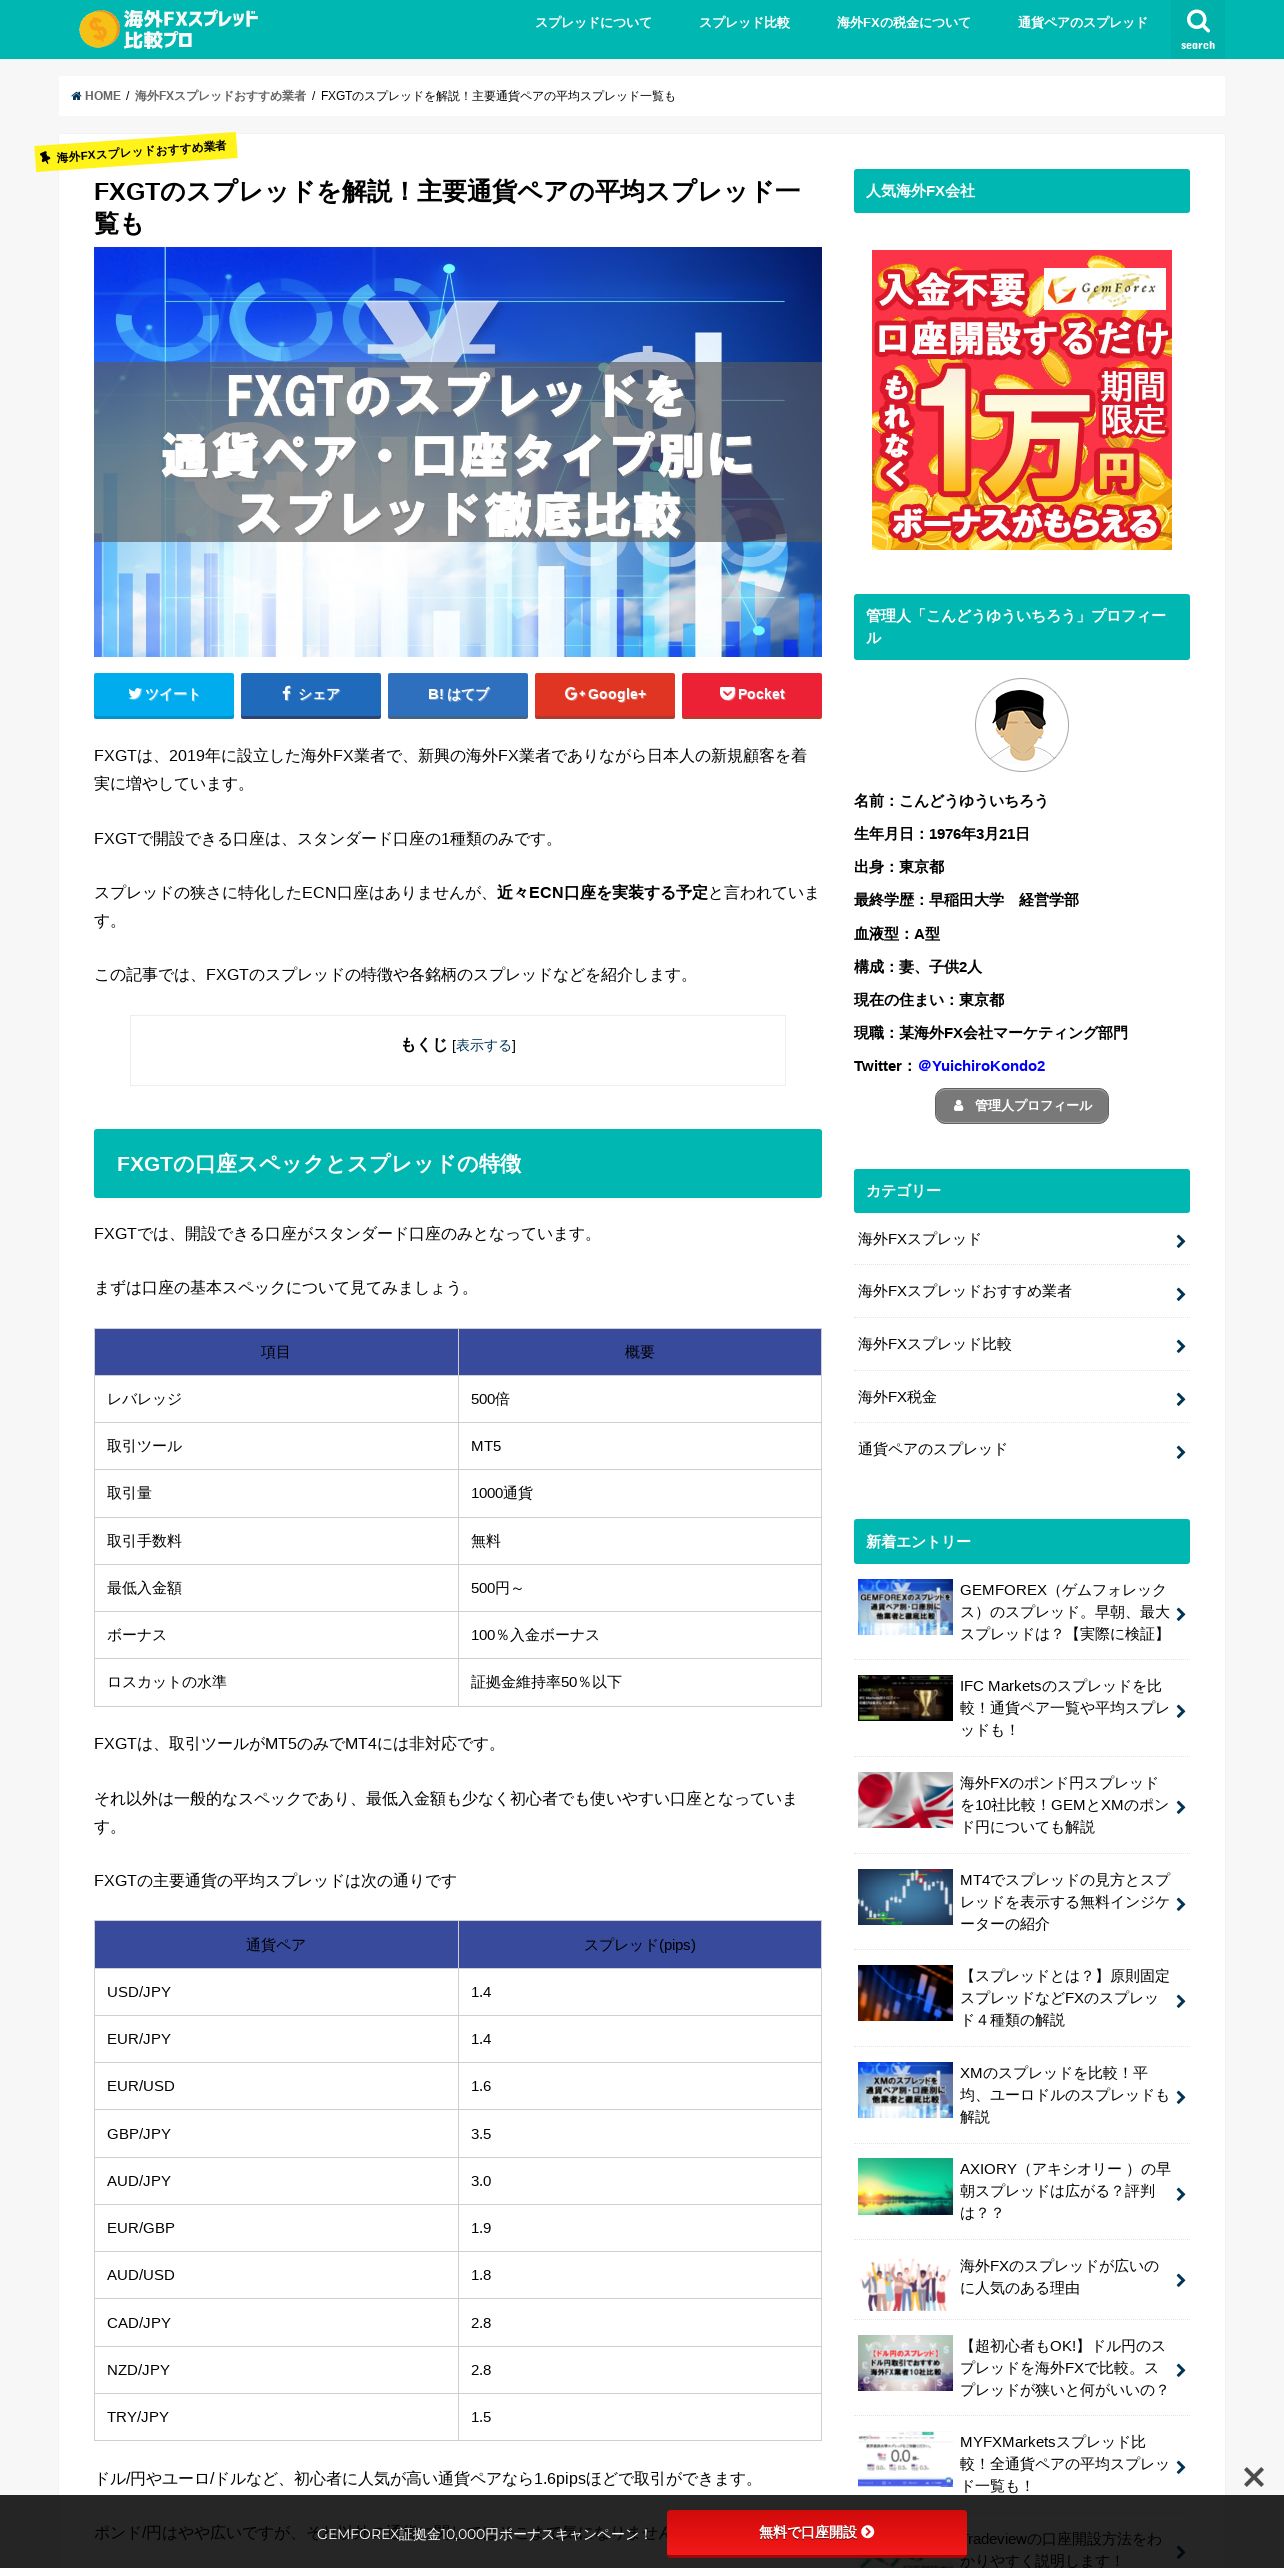The image size is (1284, 2568).
Task: Bookmark with the B! はてブ button
Action: [x=458, y=695]
